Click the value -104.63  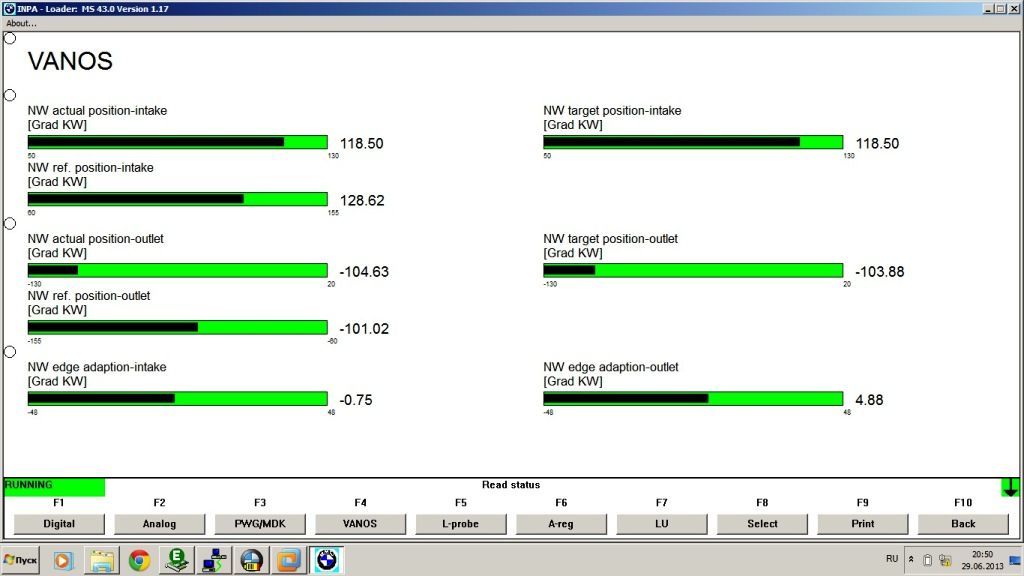(364, 272)
